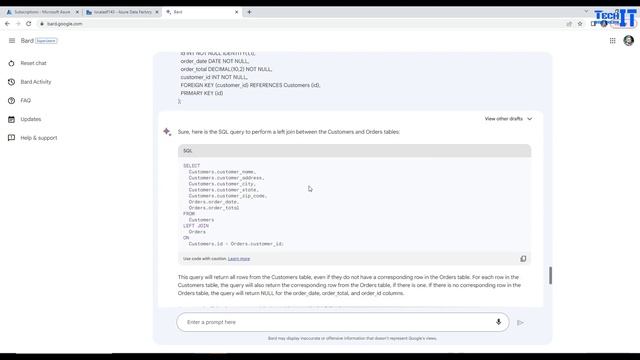
Task: Click the 'FOREIGN KEY (customer_id)' line
Action: click(x=251, y=85)
